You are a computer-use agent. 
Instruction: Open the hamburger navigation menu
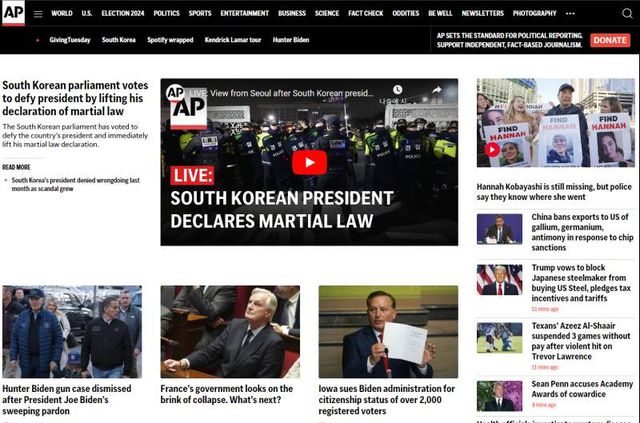[x=38, y=14]
